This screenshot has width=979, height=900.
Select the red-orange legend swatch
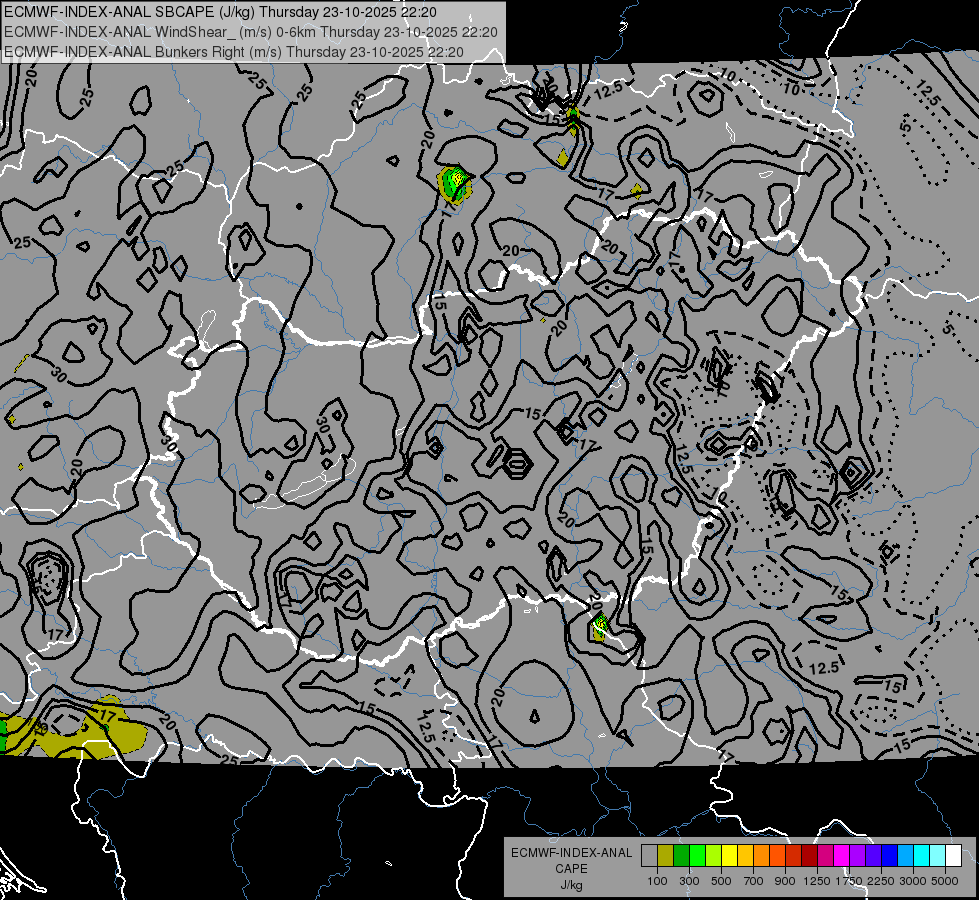pos(777,856)
